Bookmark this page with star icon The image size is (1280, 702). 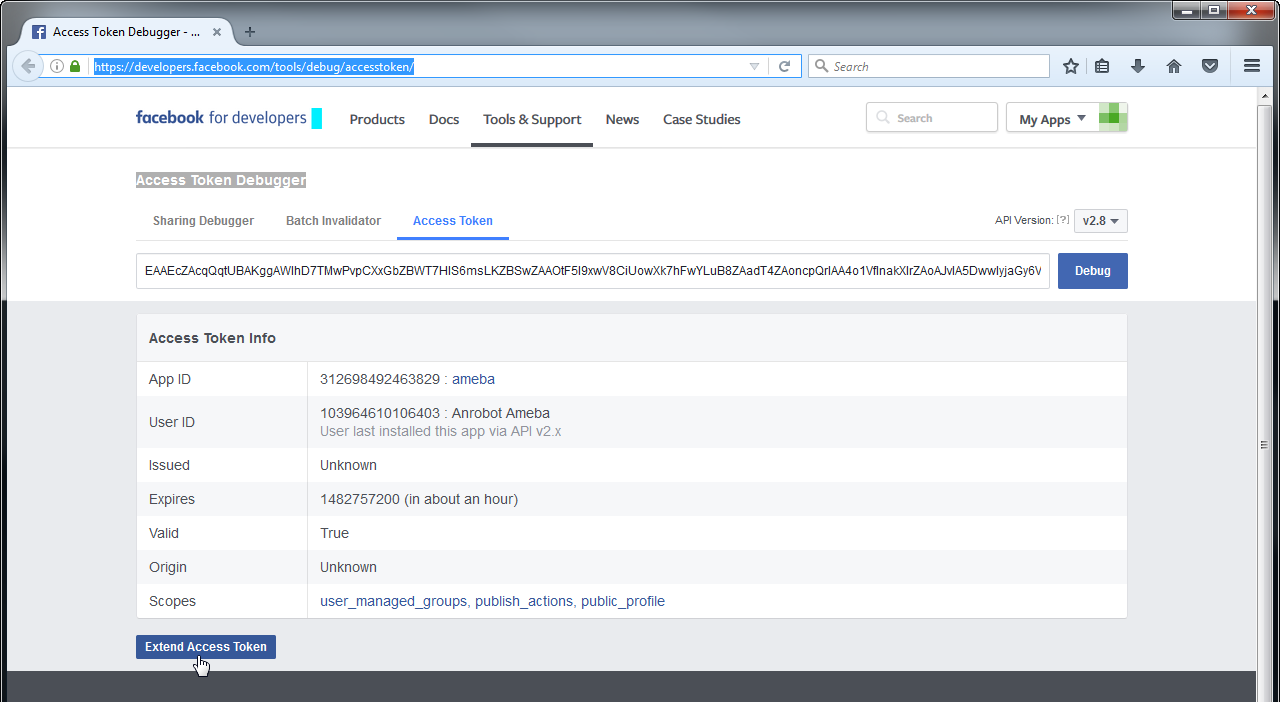click(x=1071, y=66)
